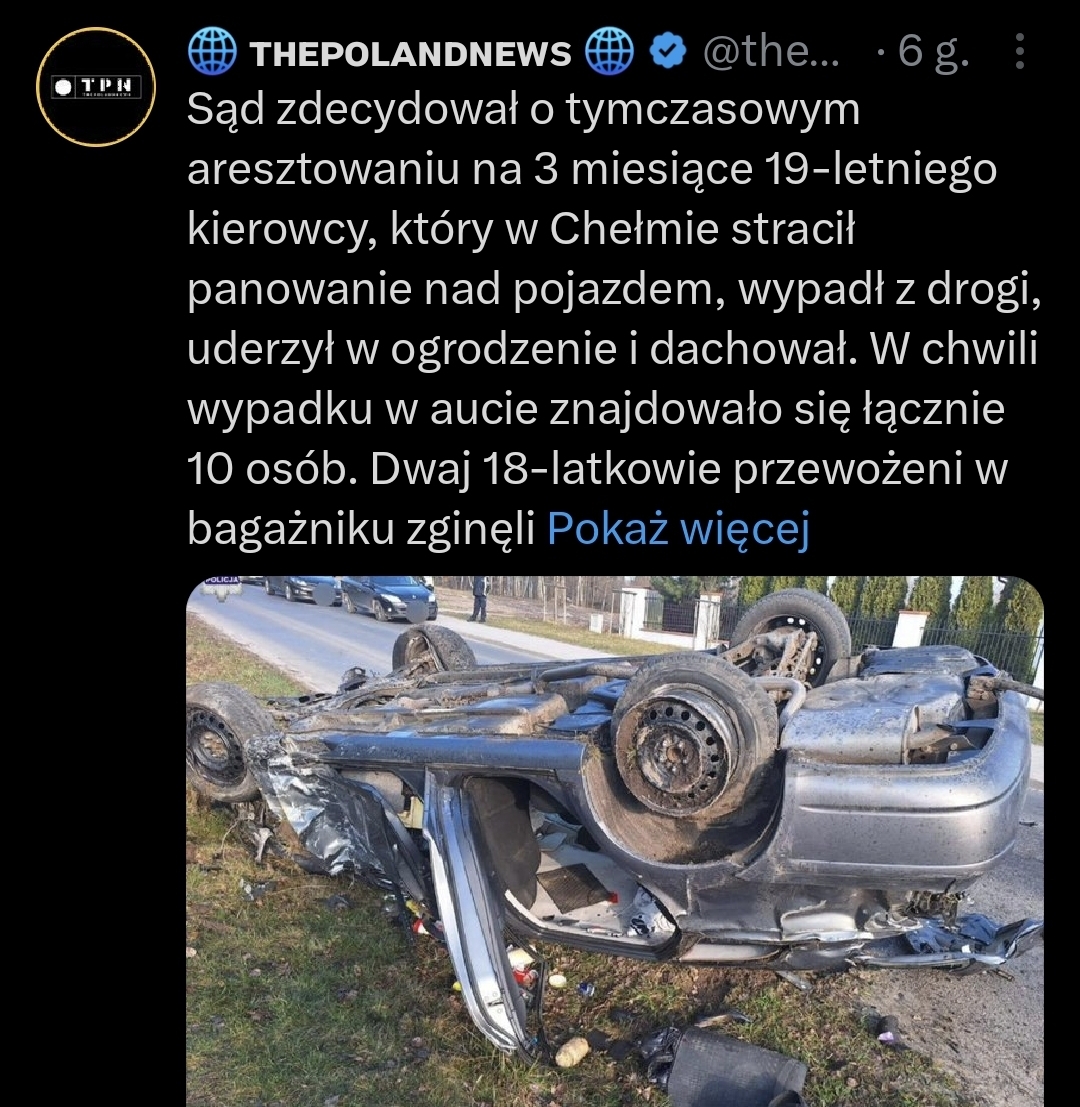Image resolution: width=1080 pixels, height=1107 pixels.
Task: Open the TPN round profile avatar
Action: (96, 87)
